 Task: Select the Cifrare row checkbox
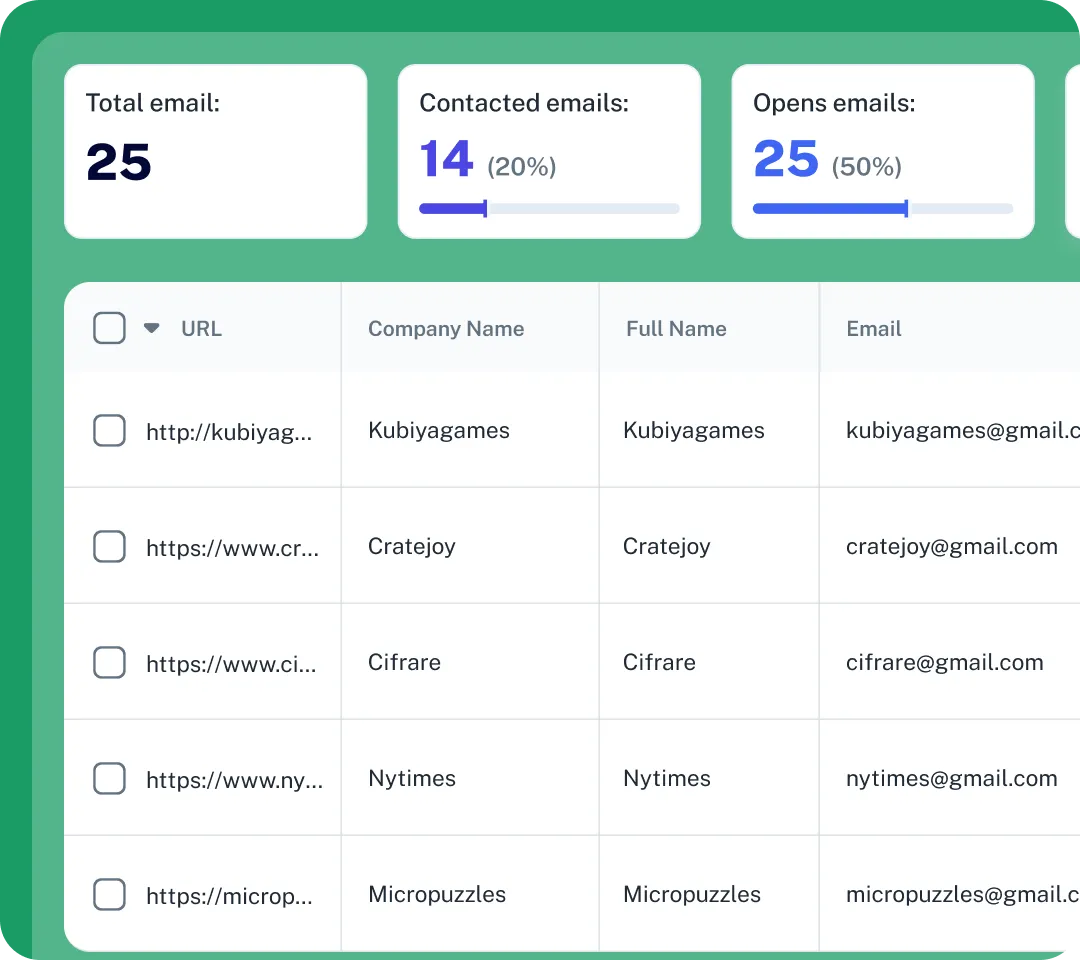click(109, 662)
